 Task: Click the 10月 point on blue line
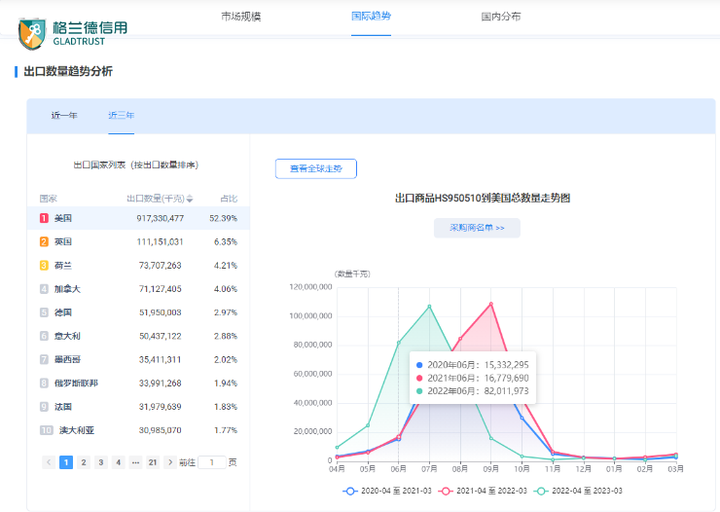click(x=522, y=418)
